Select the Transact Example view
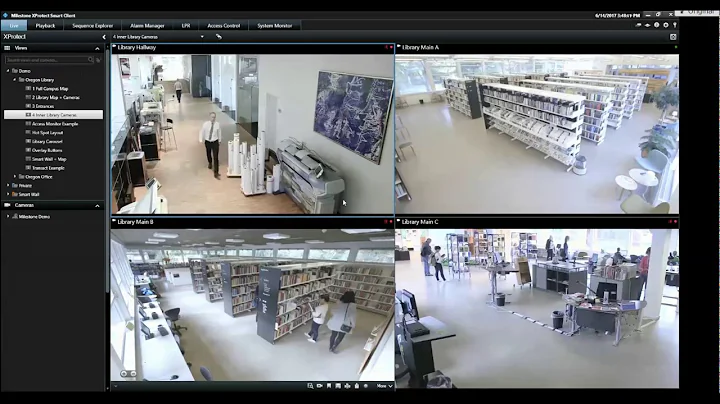The image size is (720, 404). point(48,168)
